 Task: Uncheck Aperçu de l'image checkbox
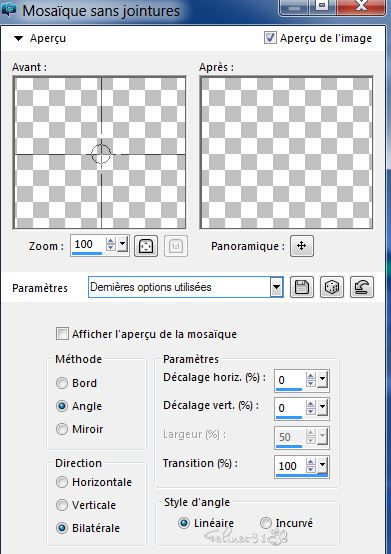coord(270,38)
